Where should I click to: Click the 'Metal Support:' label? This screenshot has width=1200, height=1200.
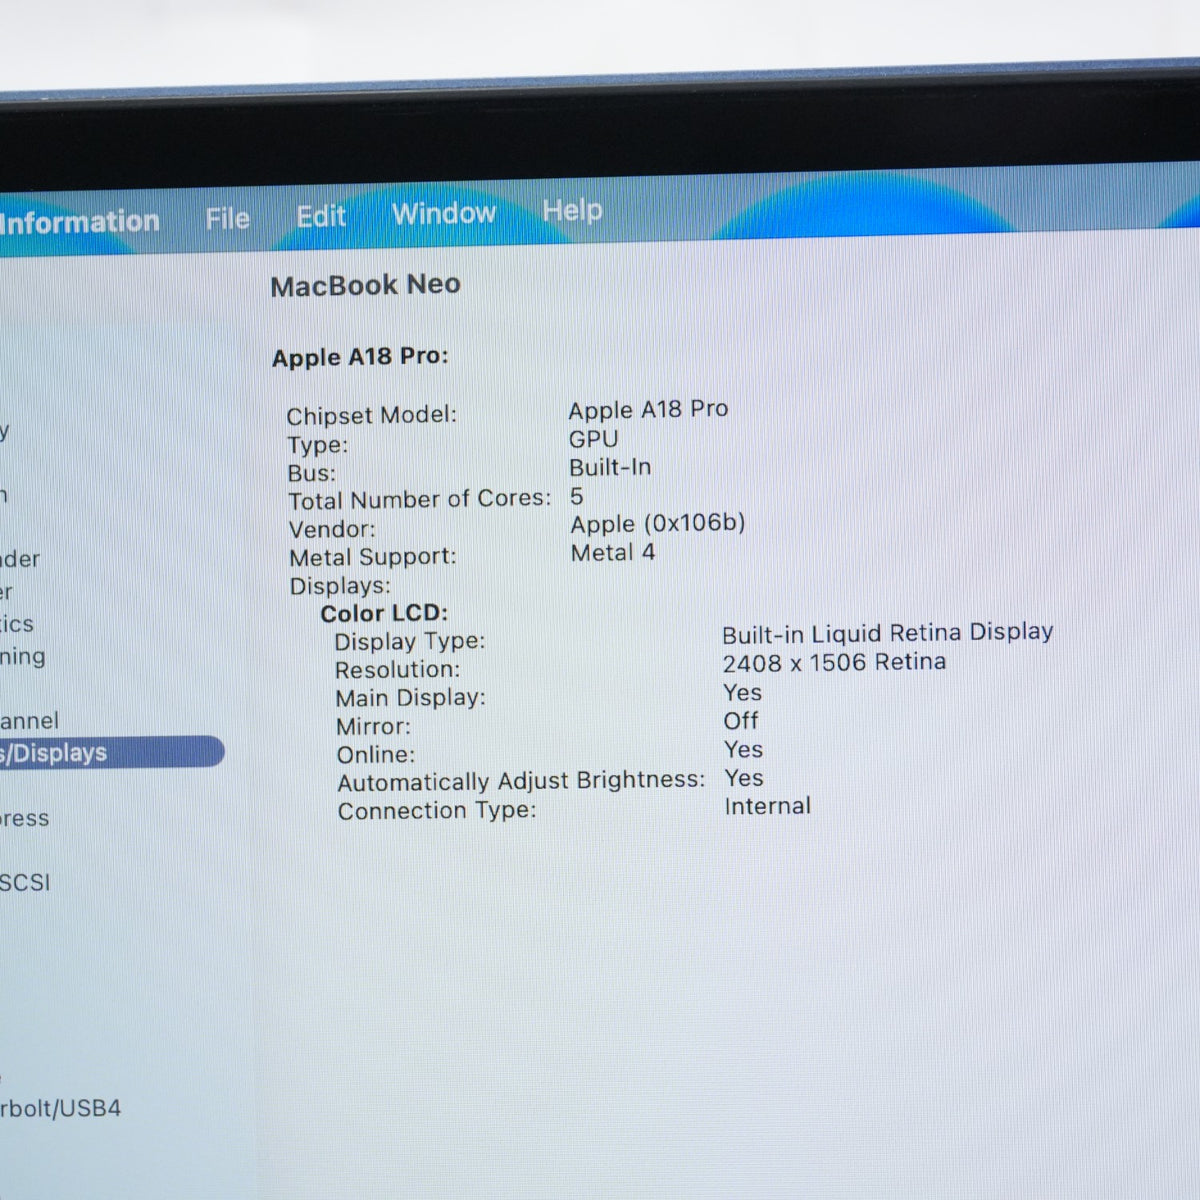(x=373, y=557)
